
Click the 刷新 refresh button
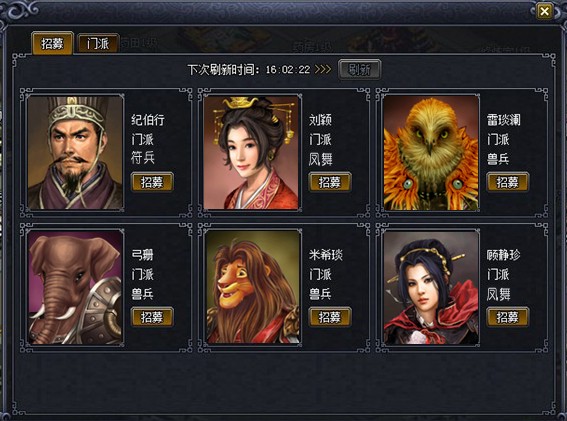[359, 69]
